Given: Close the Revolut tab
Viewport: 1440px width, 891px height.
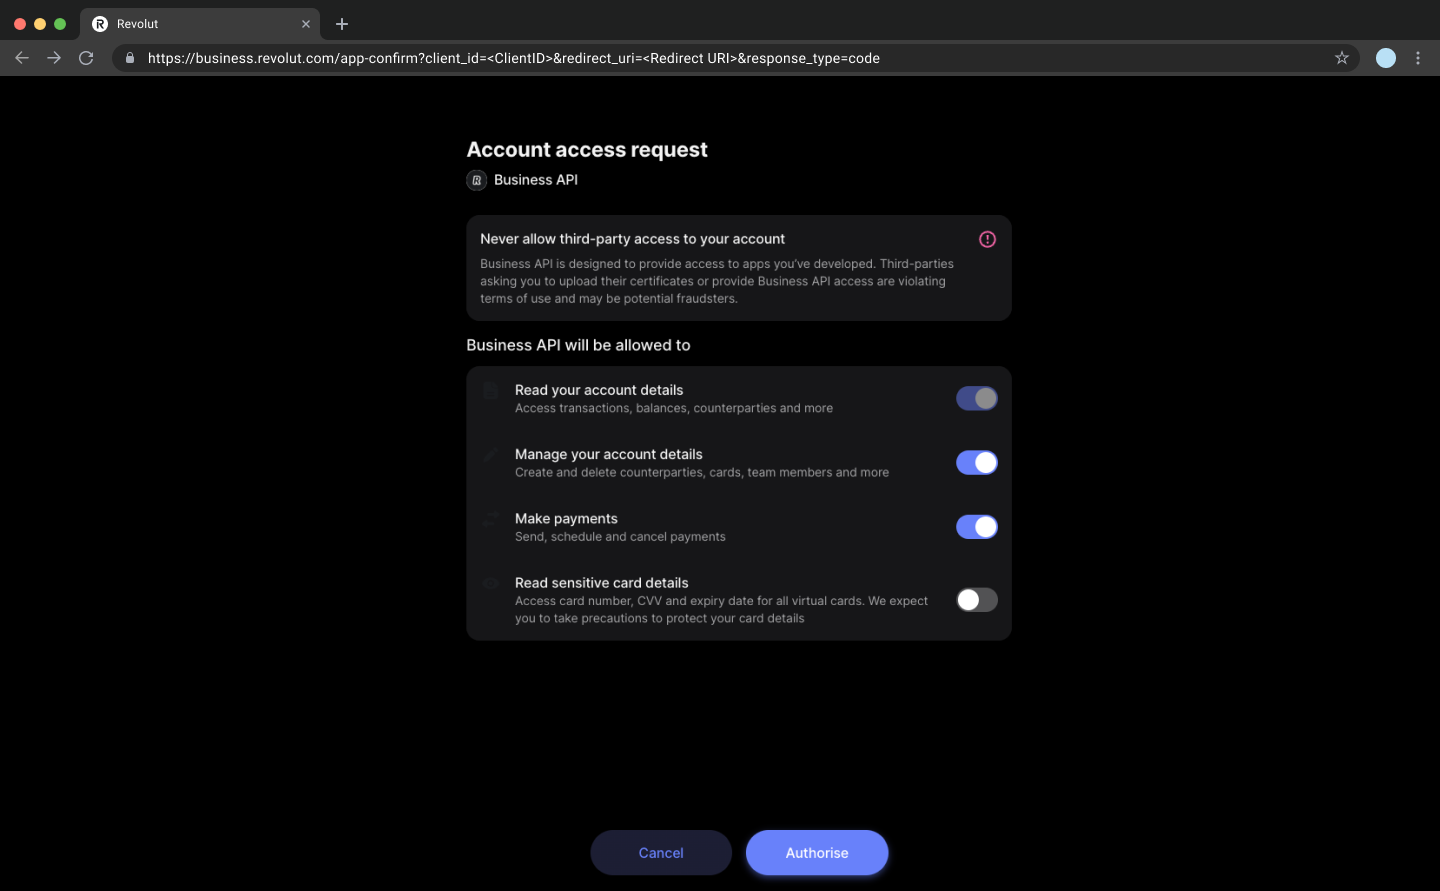Looking at the screenshot, I should 306,24.
